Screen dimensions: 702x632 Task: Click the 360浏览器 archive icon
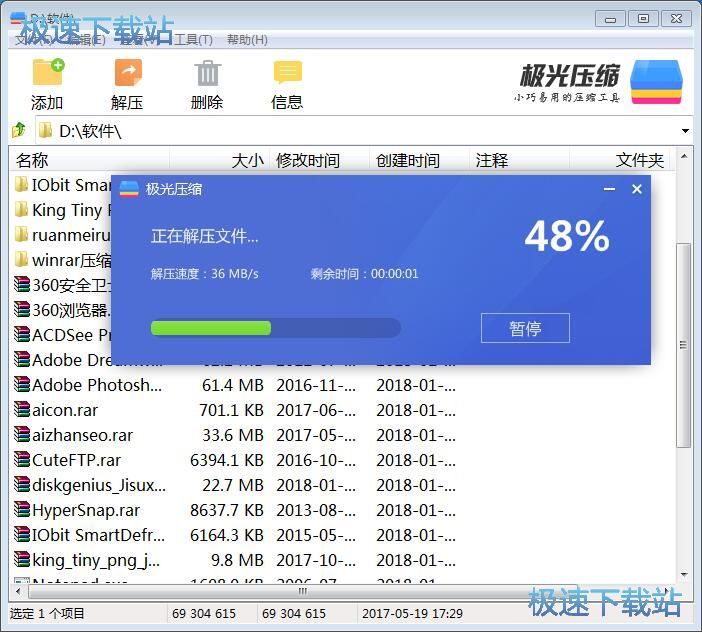pos(21,310)
